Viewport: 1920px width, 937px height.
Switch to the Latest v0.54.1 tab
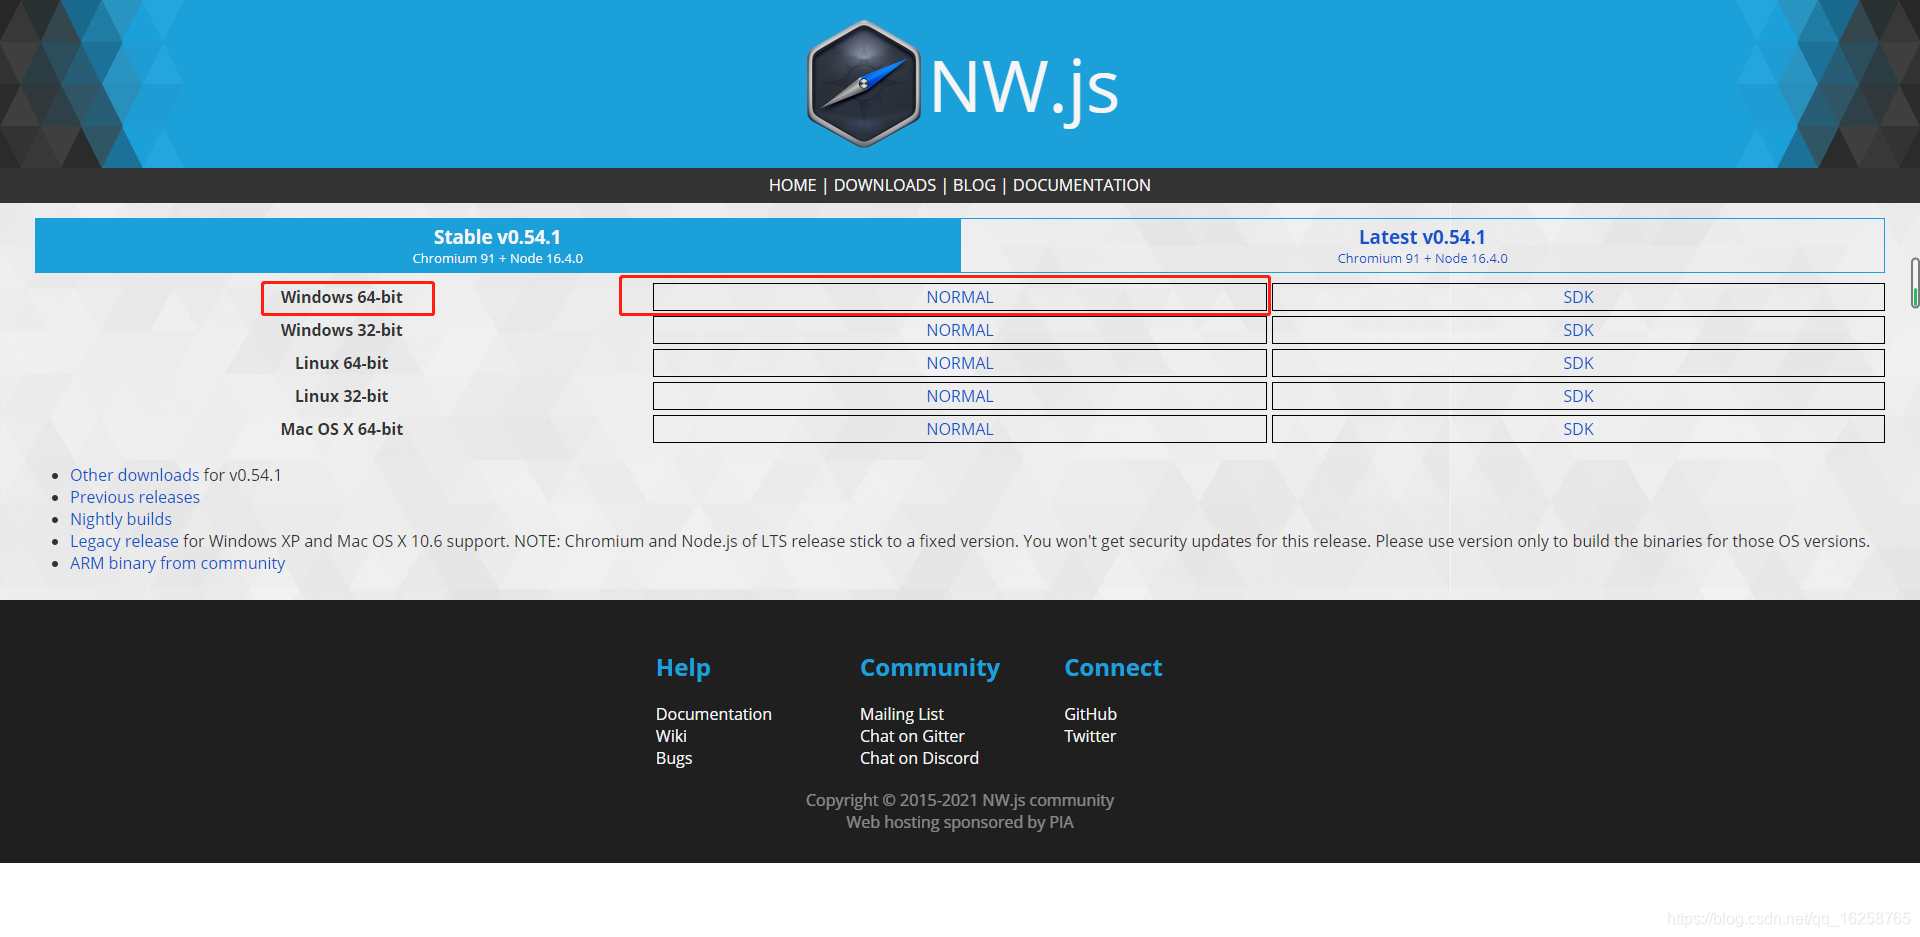click(x=1421, y=245)
